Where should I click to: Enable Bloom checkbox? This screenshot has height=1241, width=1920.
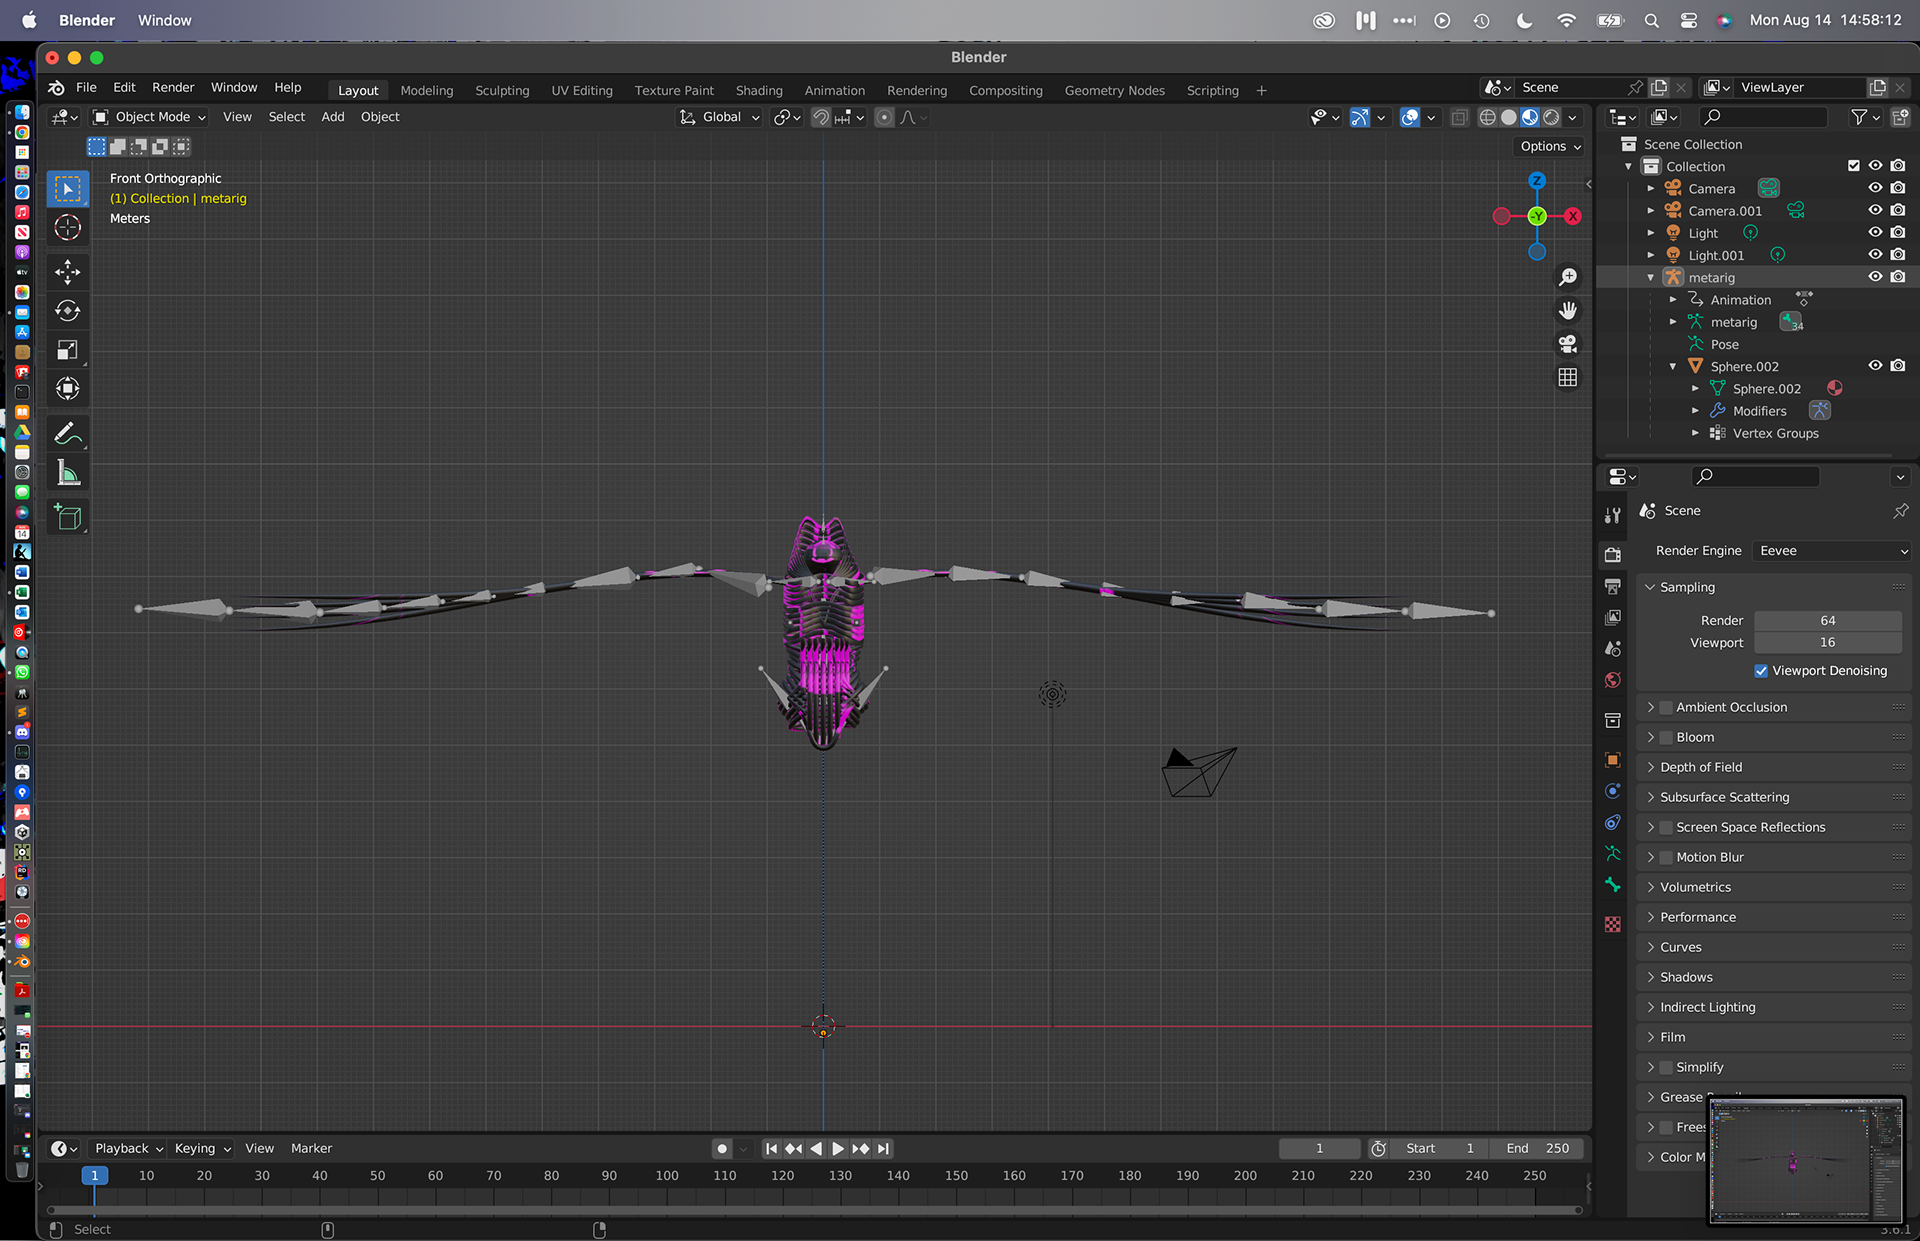(1666, 737)
